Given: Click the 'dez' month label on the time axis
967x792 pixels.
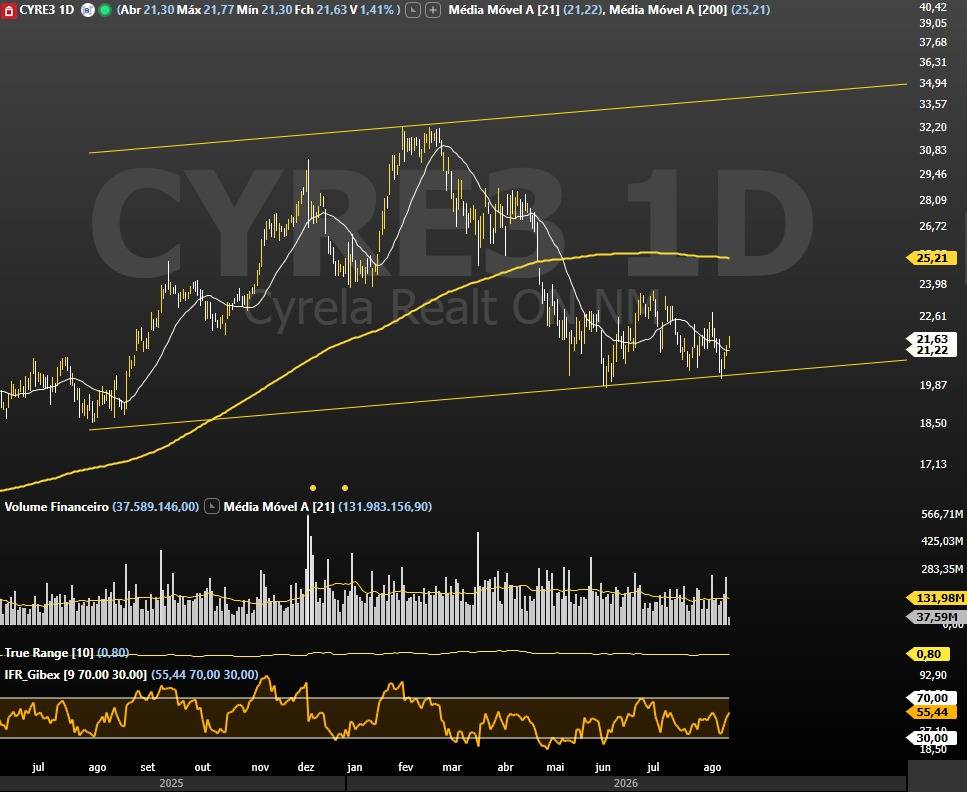Looking at the screenshot, I should (306, 767).
